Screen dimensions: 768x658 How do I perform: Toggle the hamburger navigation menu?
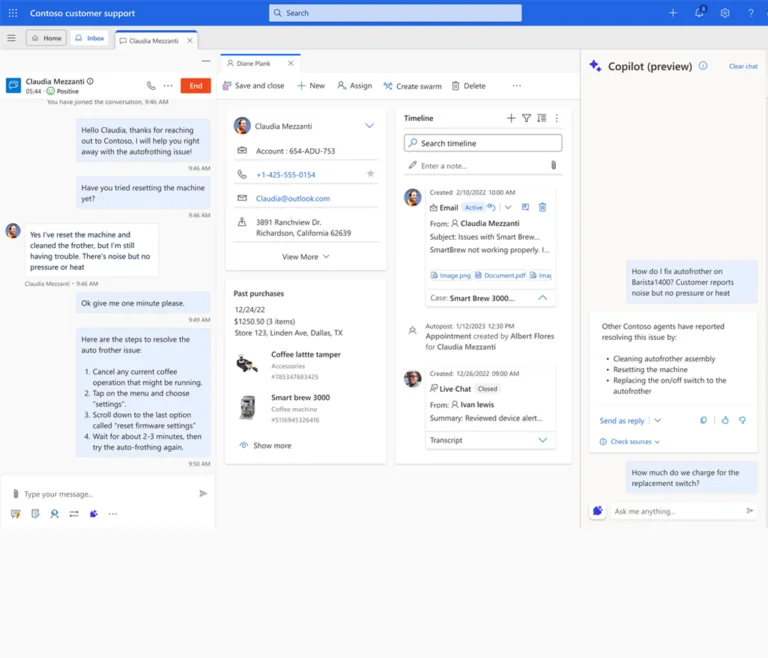click(12, 38)
